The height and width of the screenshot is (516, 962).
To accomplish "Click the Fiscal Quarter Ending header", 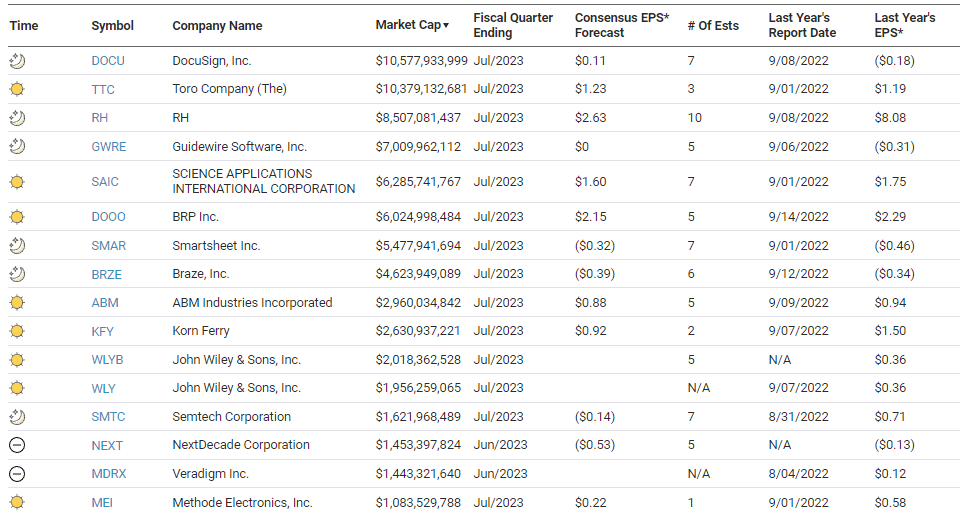I will (x=513, y=25).
